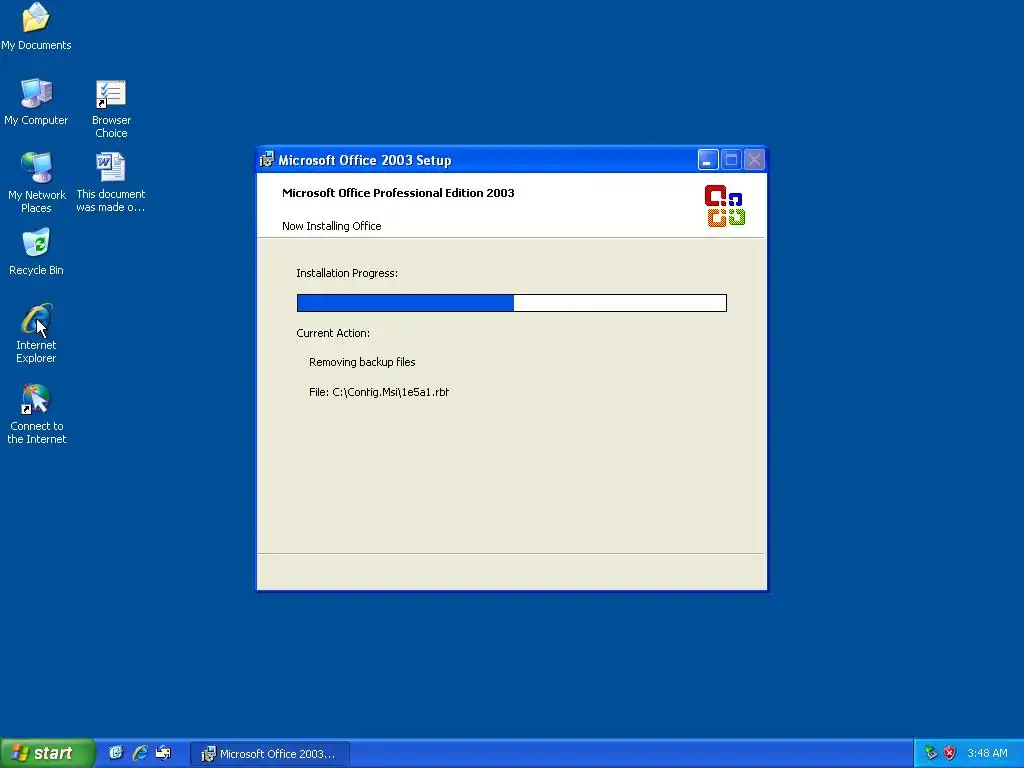Click the 3:48 AM taskbar clock
Viewport: 1024px width, 768px height.
coord(987,753)
